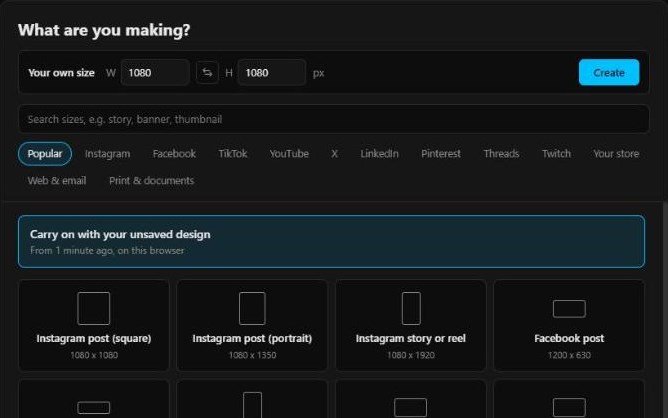Click the tall story shape icon
This screenshot has height=418, width=668.
click(411, 308)
